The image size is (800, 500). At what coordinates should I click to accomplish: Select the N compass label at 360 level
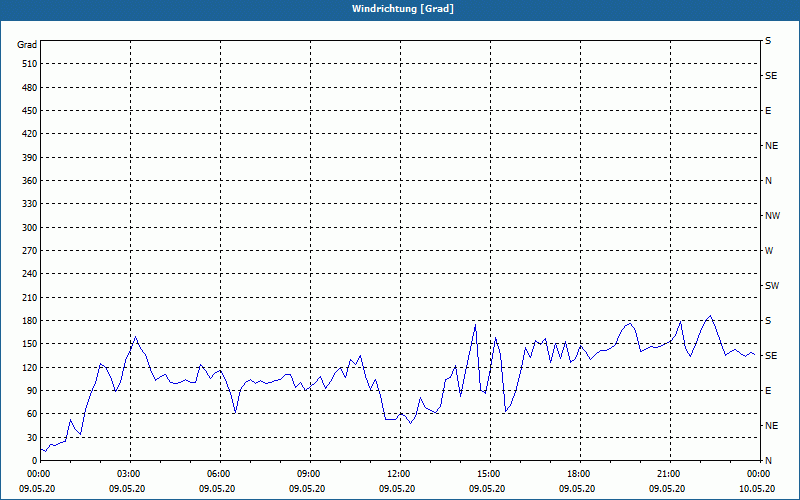[768, 181]
